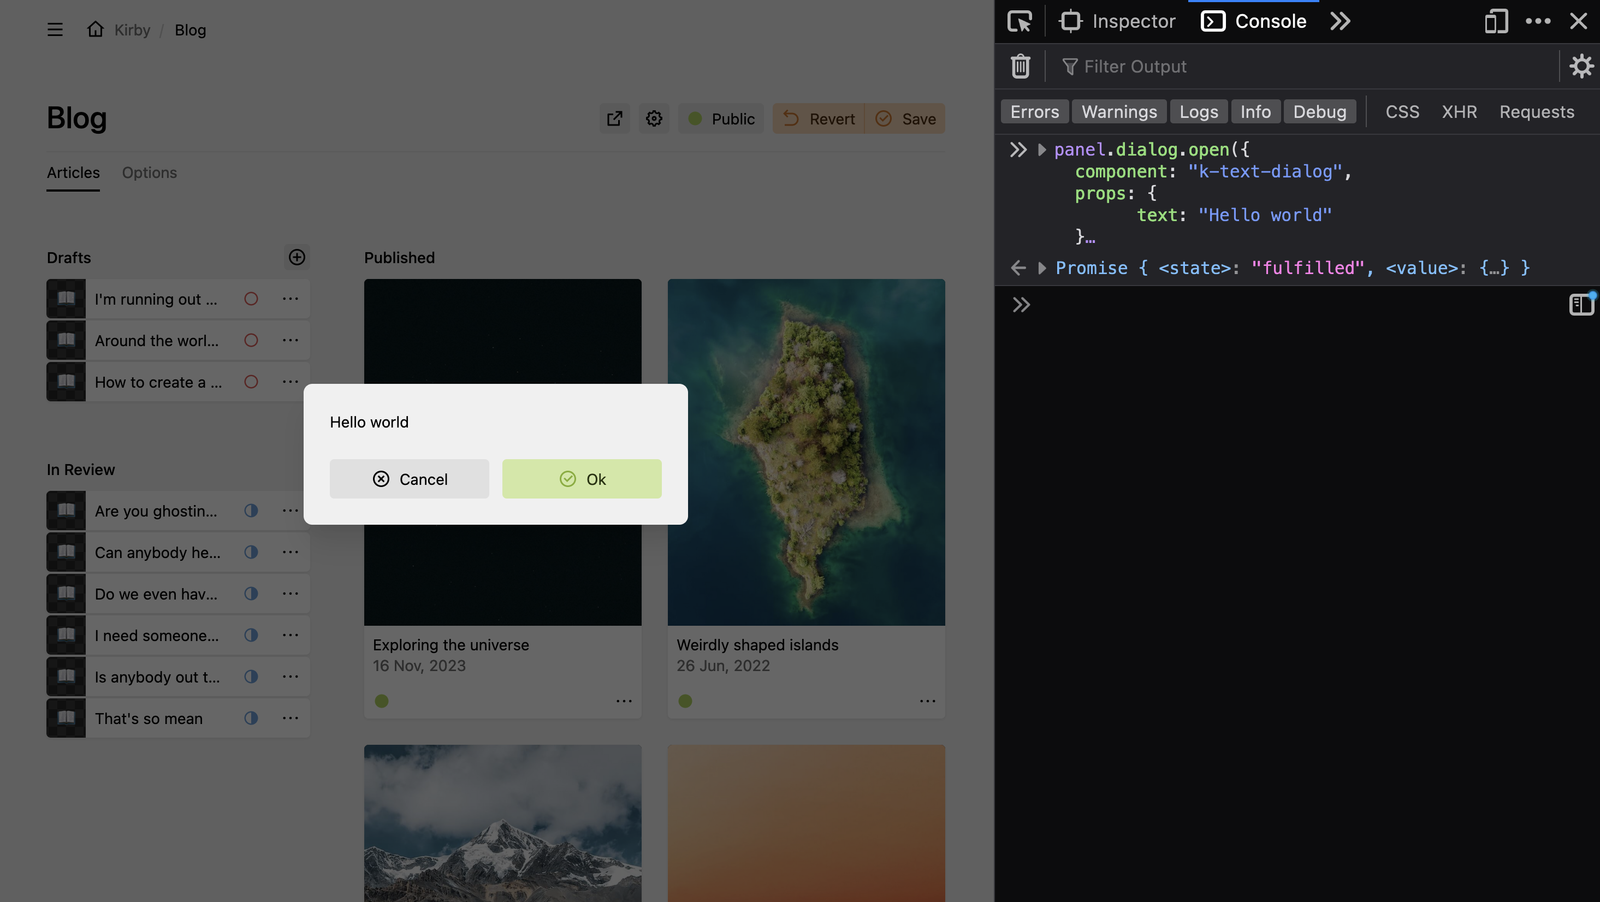Enable the Requests filter

tap(1536, 112)
